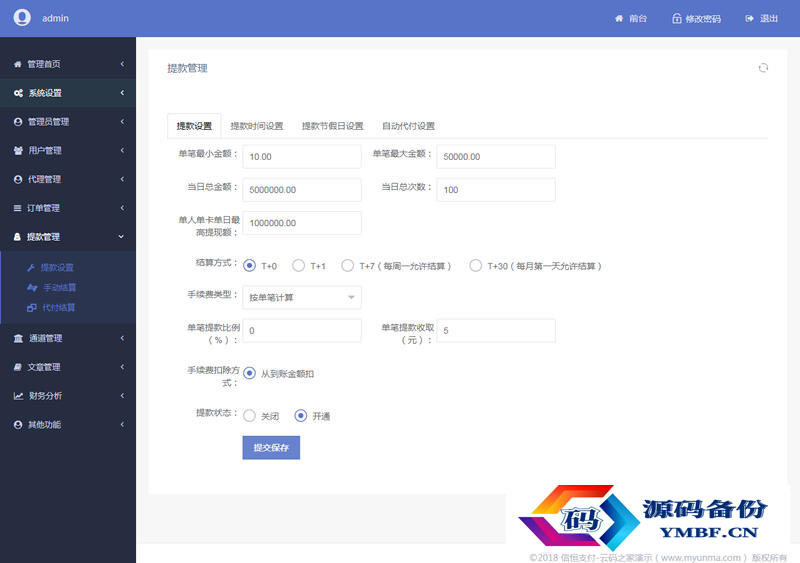Expand the 订单管理 menu chevron

[x=122, y=208]
